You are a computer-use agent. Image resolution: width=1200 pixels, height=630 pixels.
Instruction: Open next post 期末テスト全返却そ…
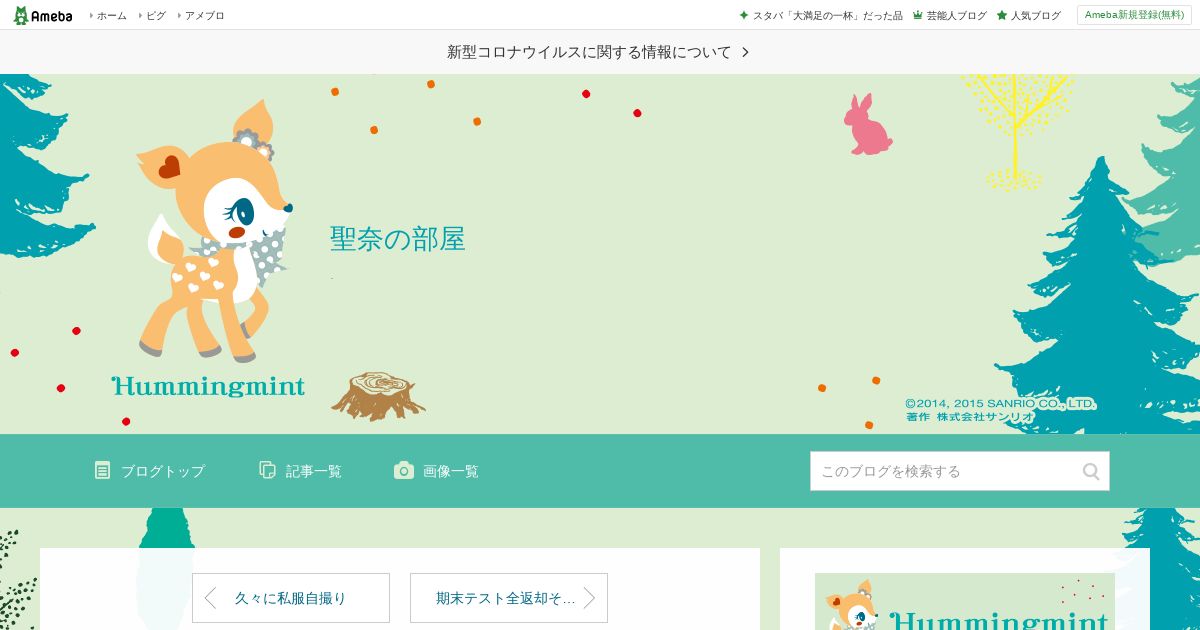tap(509, 598)
